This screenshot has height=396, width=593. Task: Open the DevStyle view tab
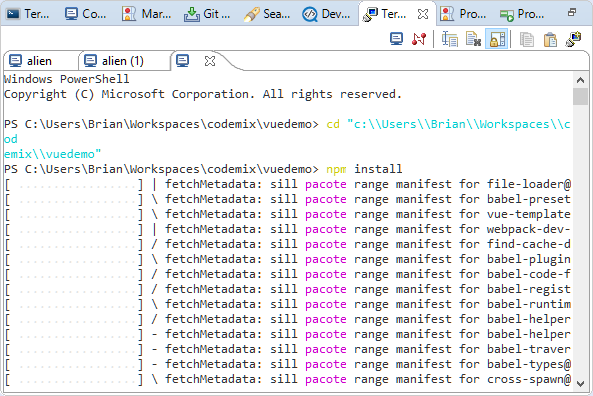point(326,14)
